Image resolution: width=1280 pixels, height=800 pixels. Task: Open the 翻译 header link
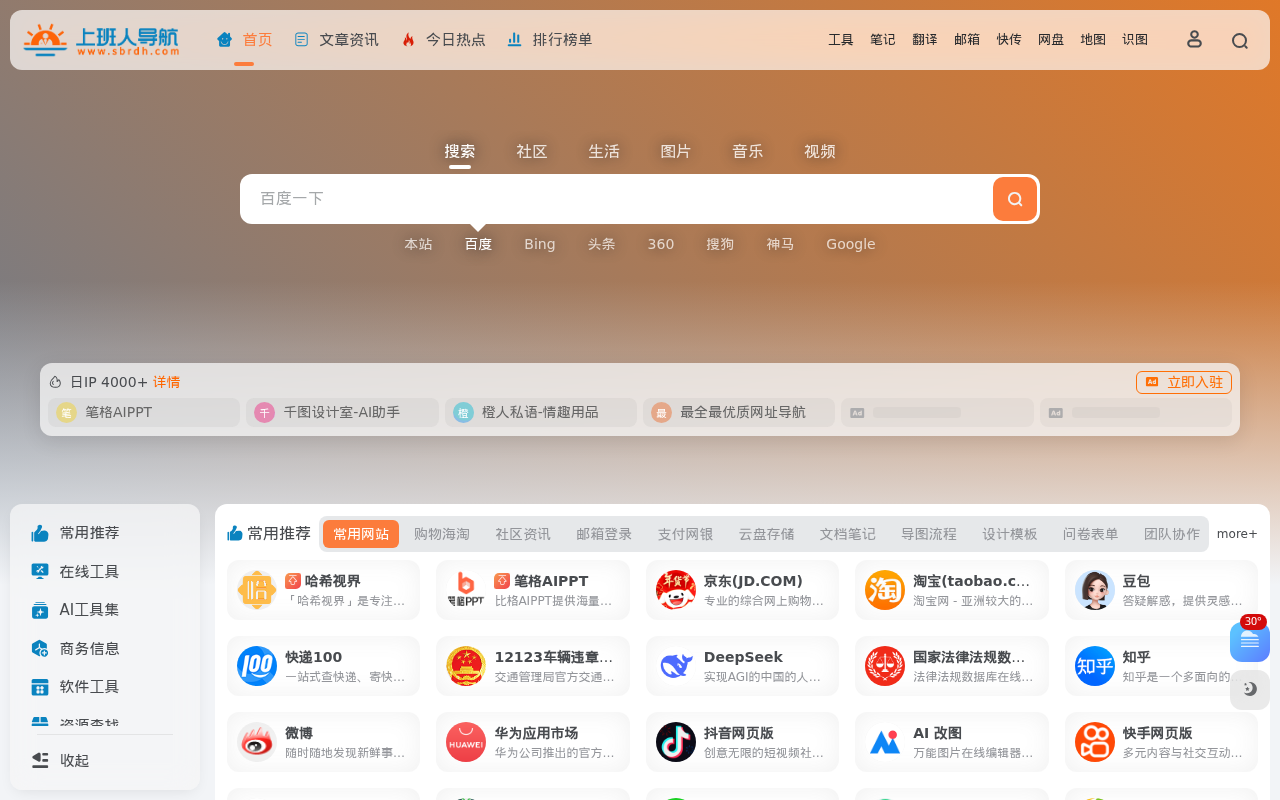point(925,40)
